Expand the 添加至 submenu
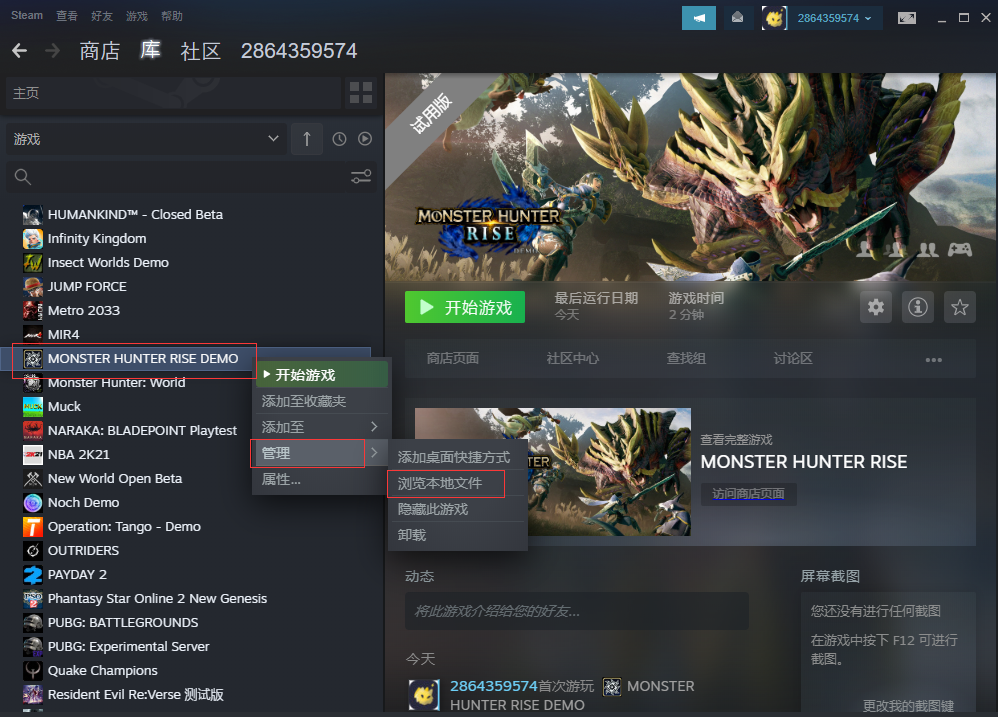 click(x=321, y=427)
